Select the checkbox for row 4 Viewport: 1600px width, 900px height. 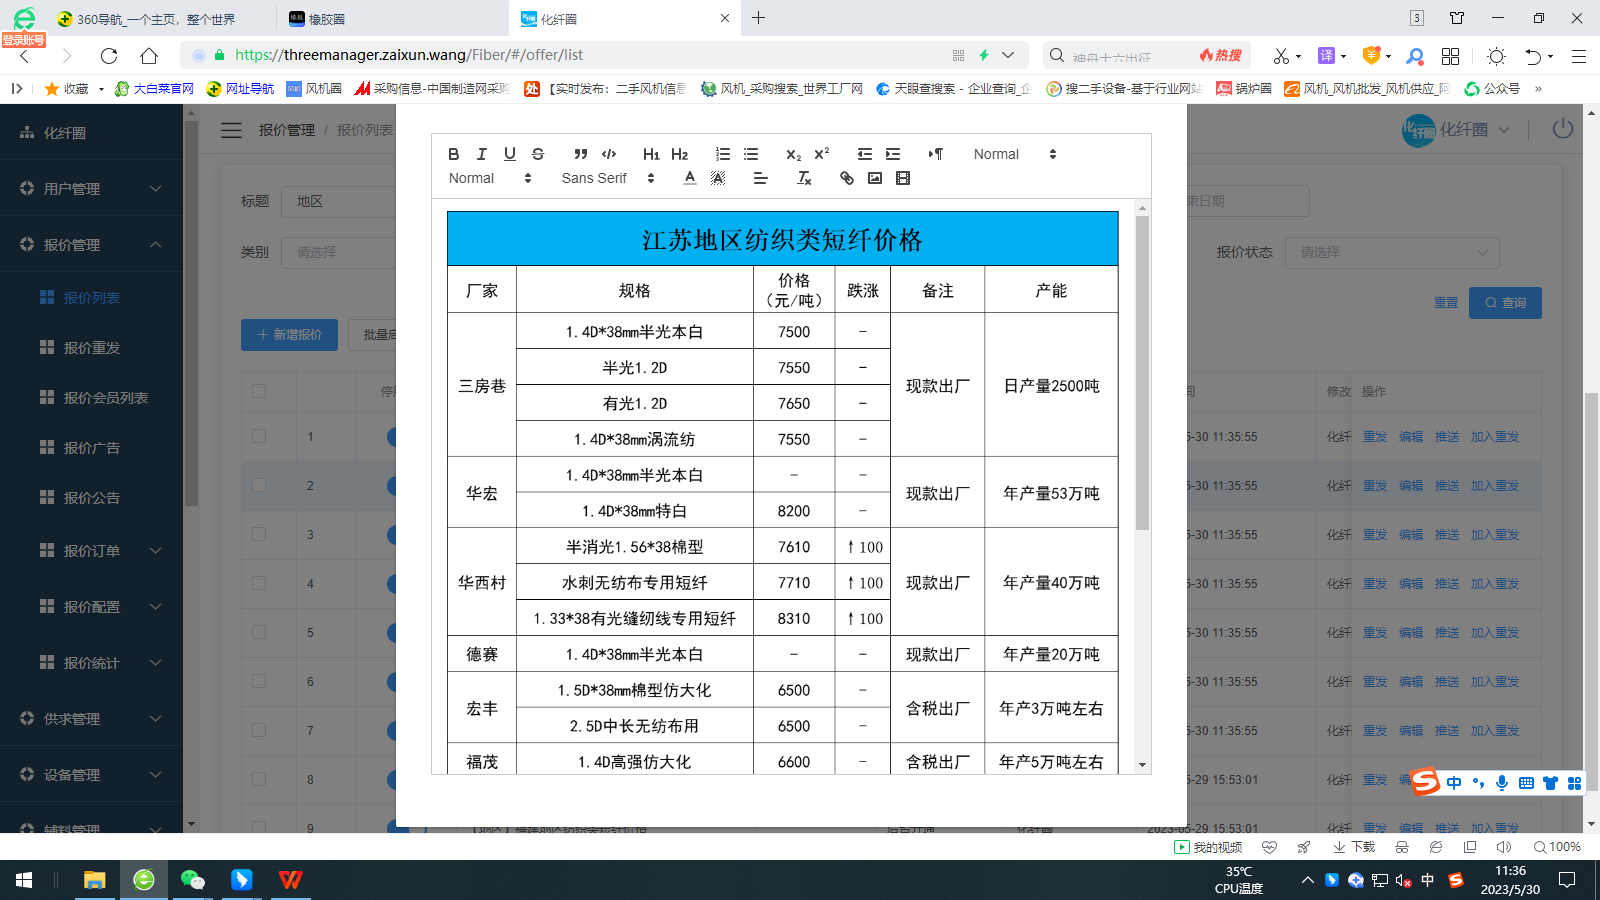pyautogui.click(x=259, y=583)
